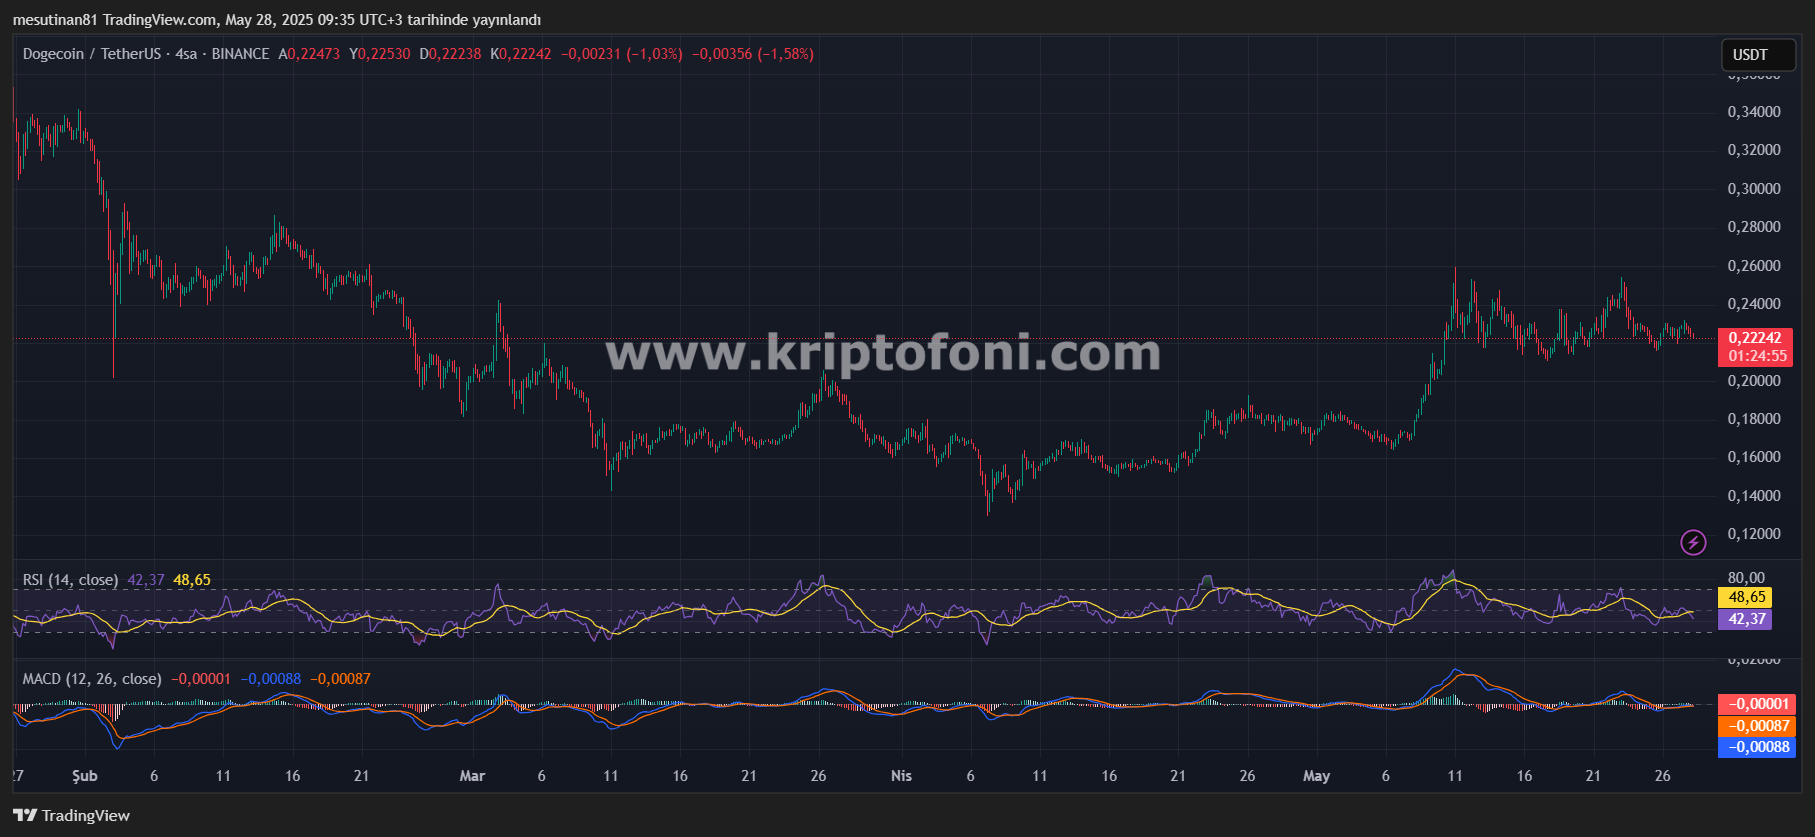Image resolution: width=1815 pixels, height=837 pixels.
Task: Click the red MACD histogram tag -0,00001
Action: (x=1757, y=704)
